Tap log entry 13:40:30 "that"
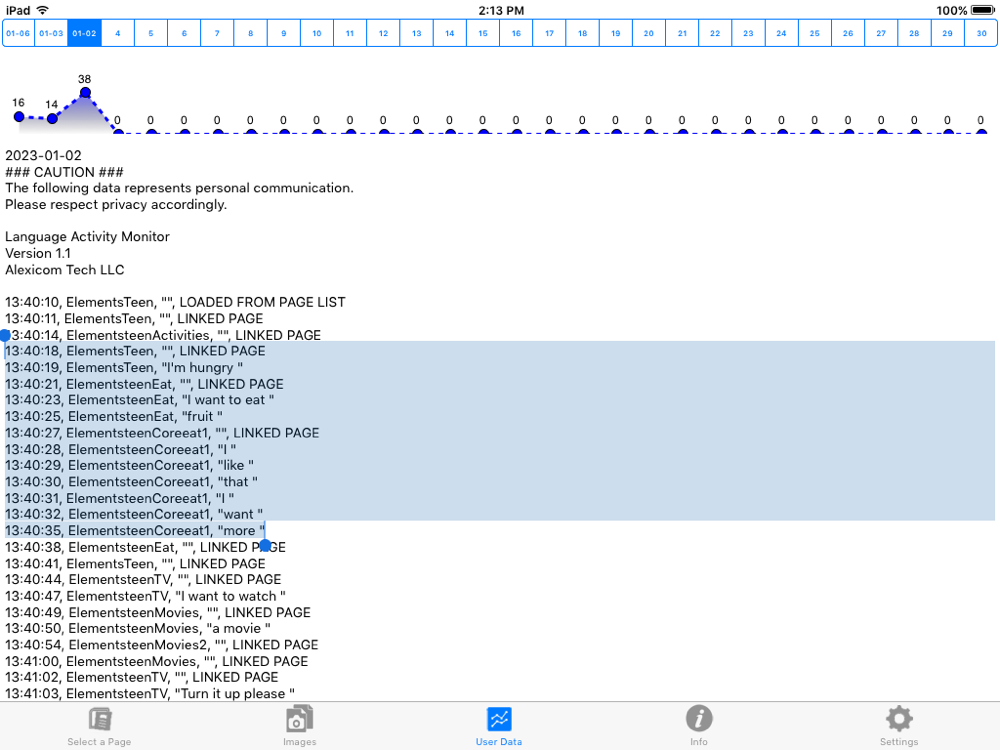 [x=131, y=482]
